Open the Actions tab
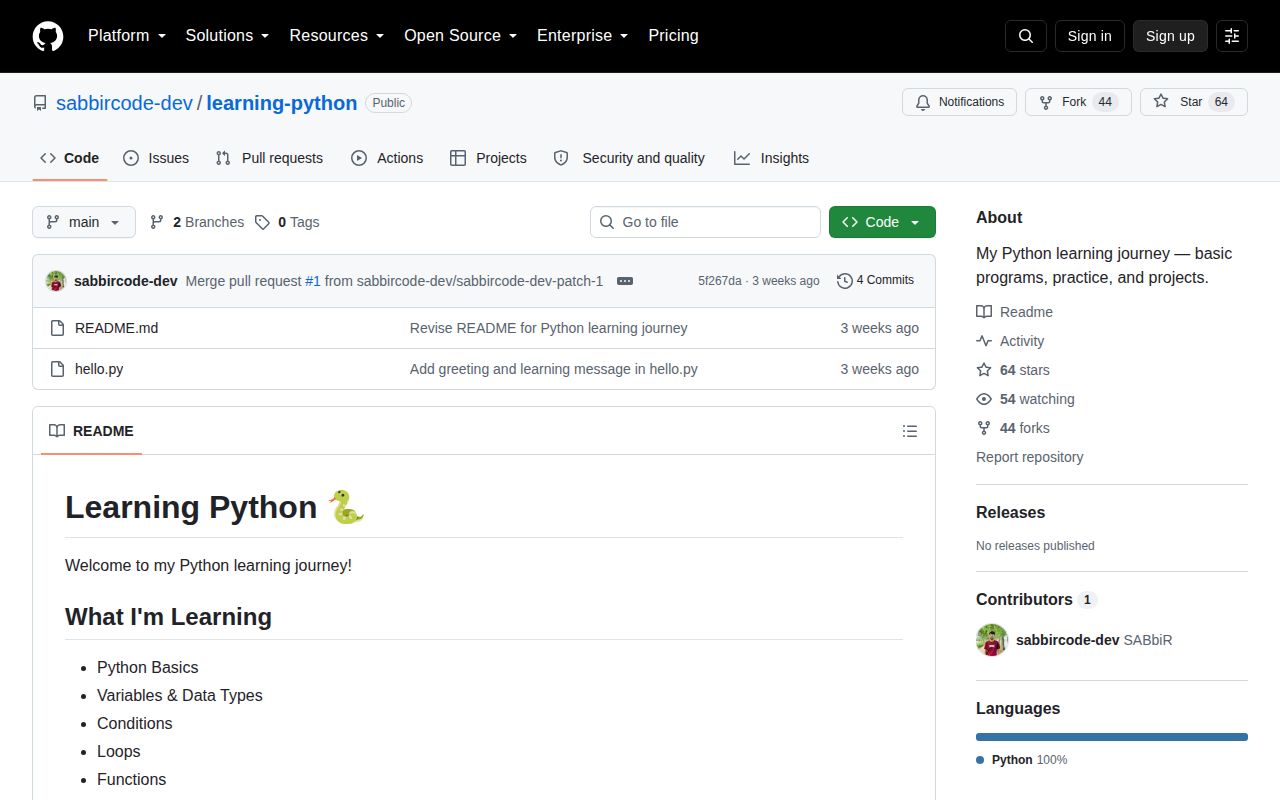 click(387, 158)
